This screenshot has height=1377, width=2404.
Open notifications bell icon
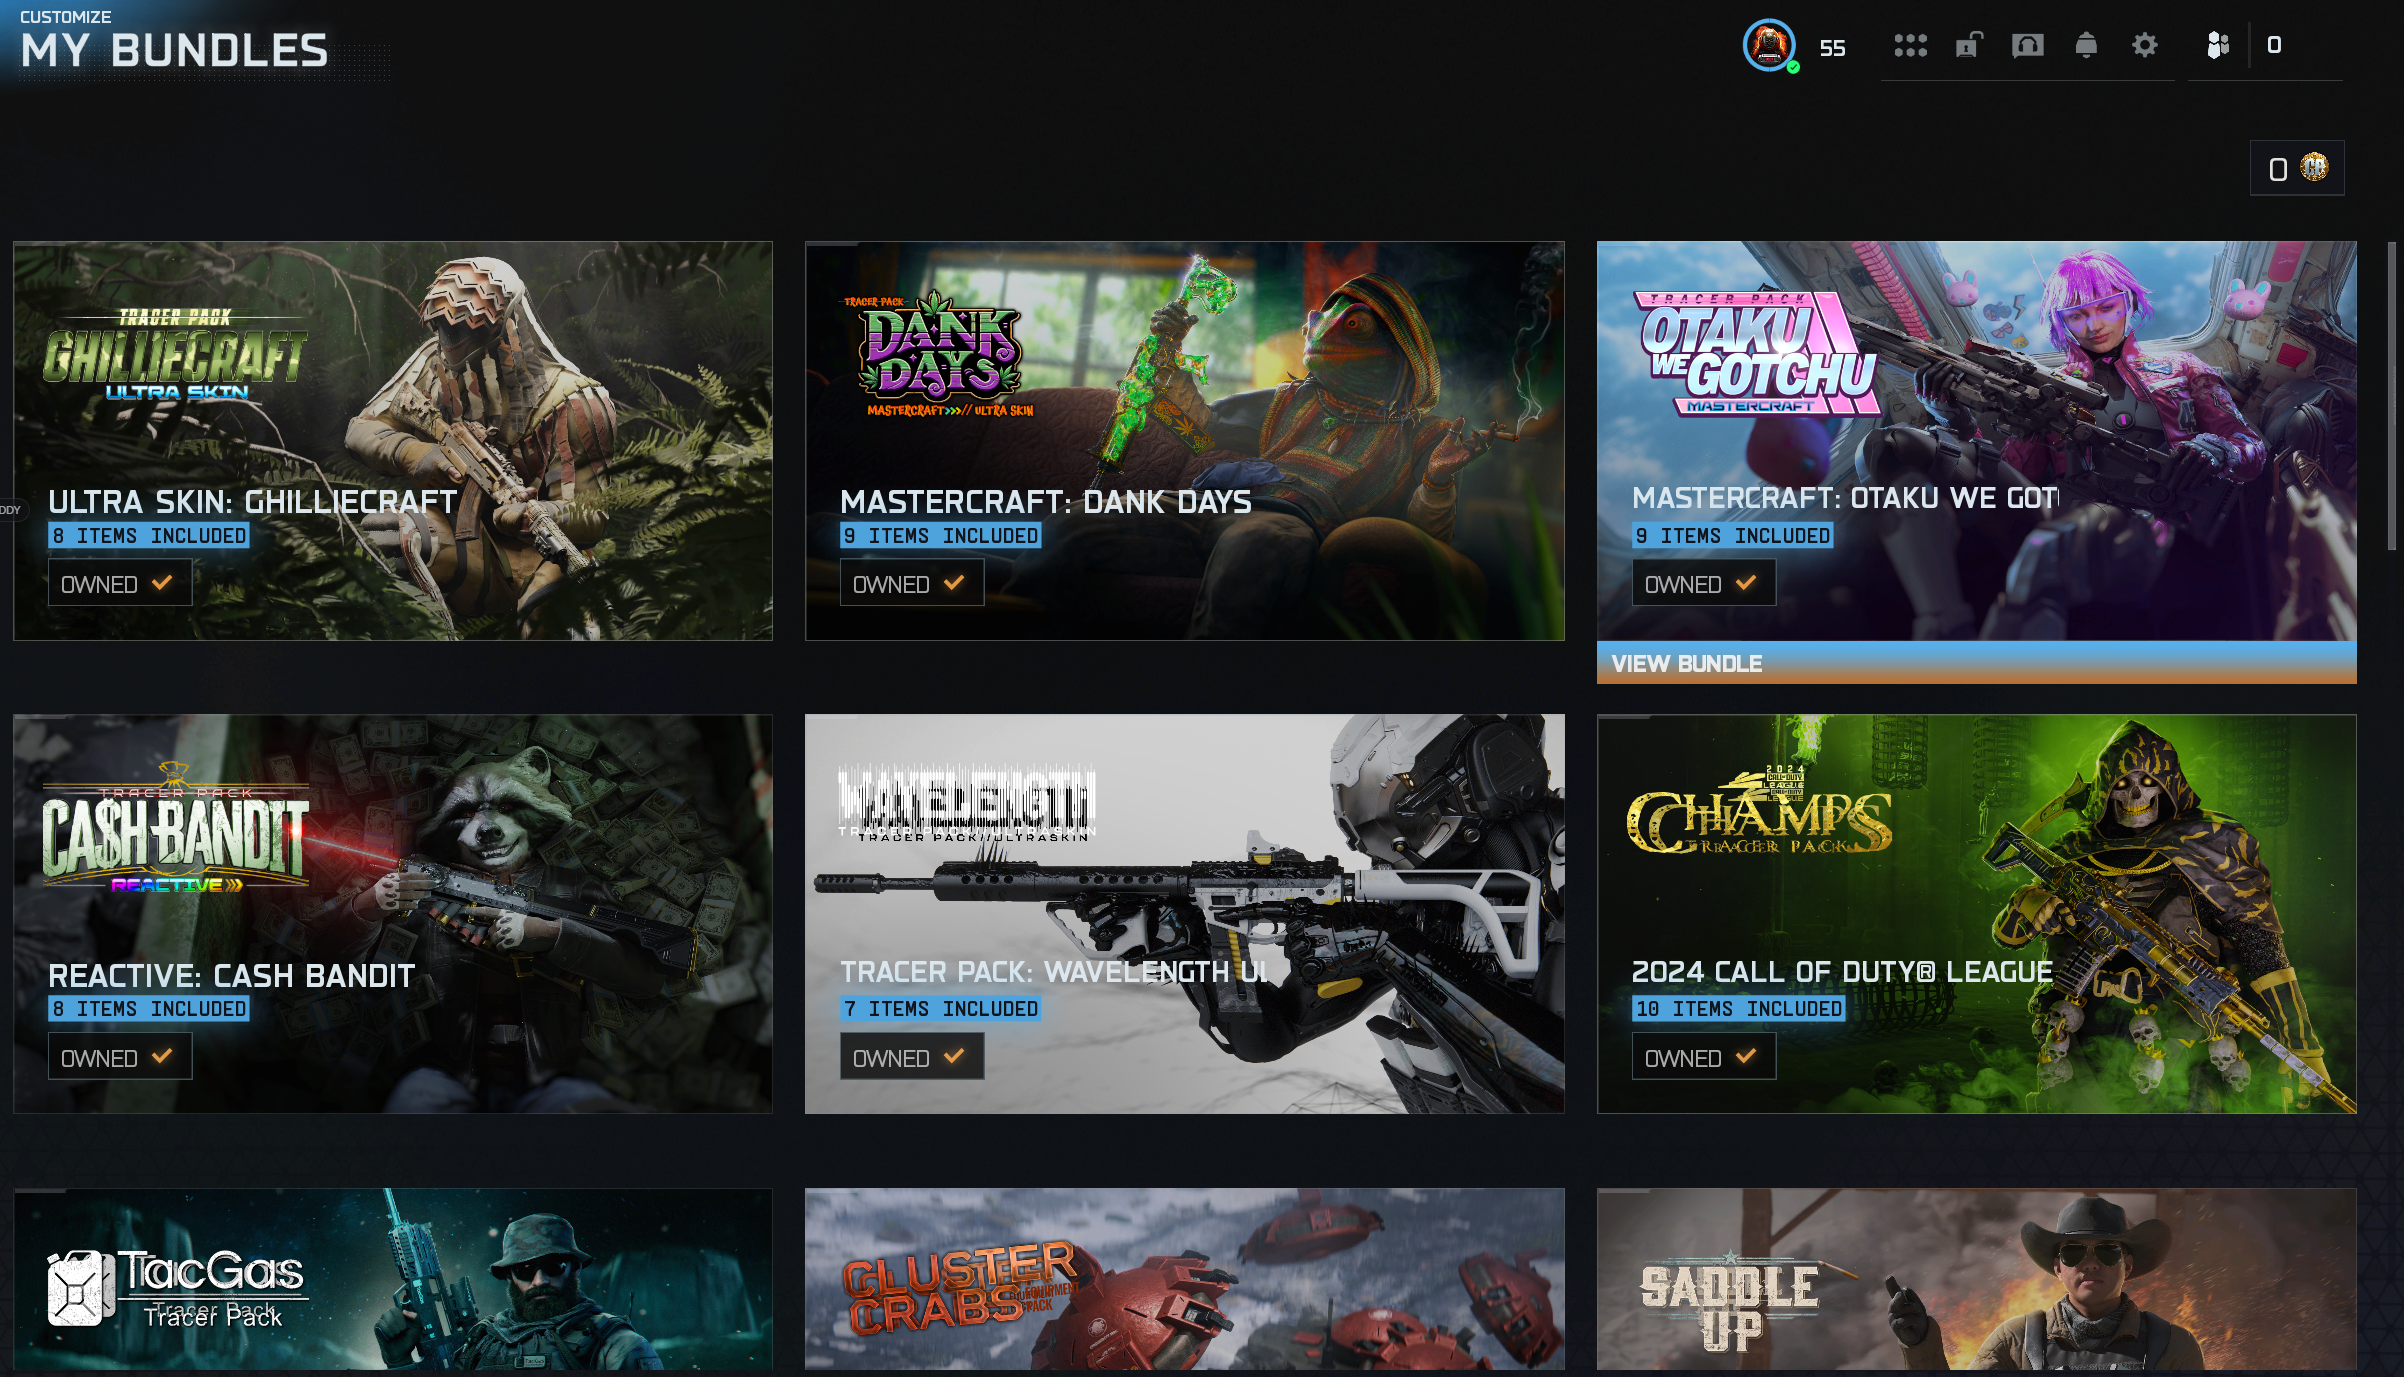[2086, 45]
